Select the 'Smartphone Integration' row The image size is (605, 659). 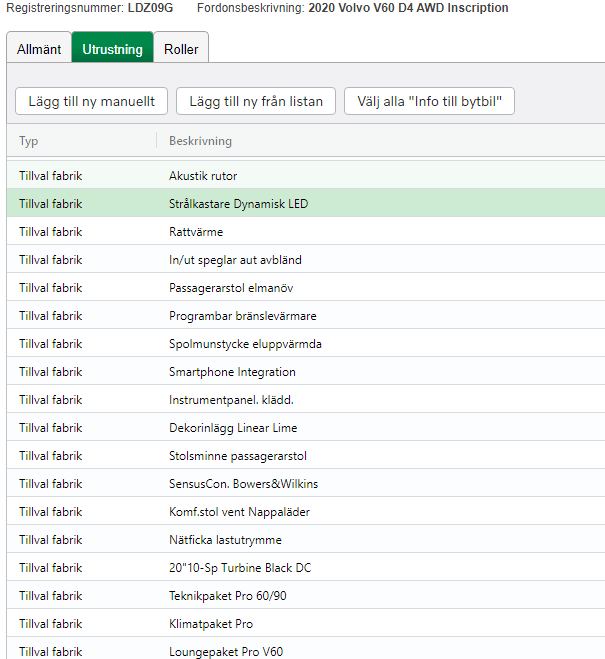(x=306, y=372)
